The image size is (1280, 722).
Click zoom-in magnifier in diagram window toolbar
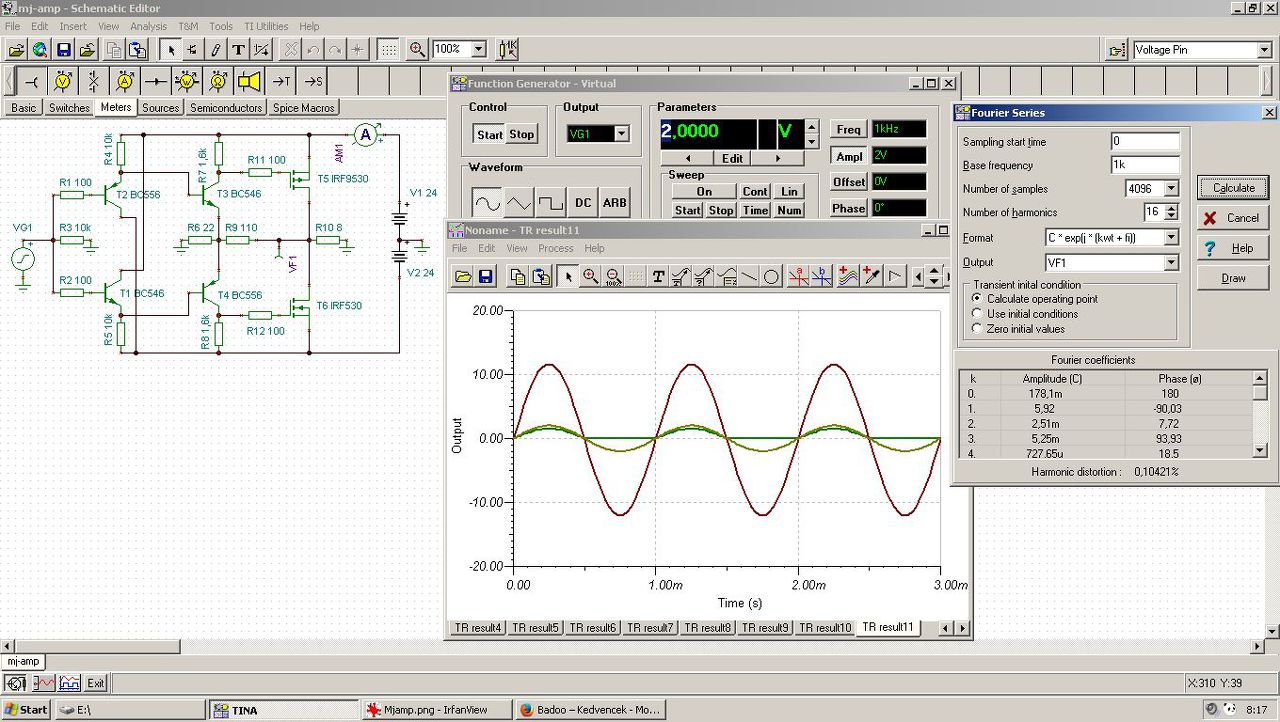pyautogui.click(x=591, y=277)
